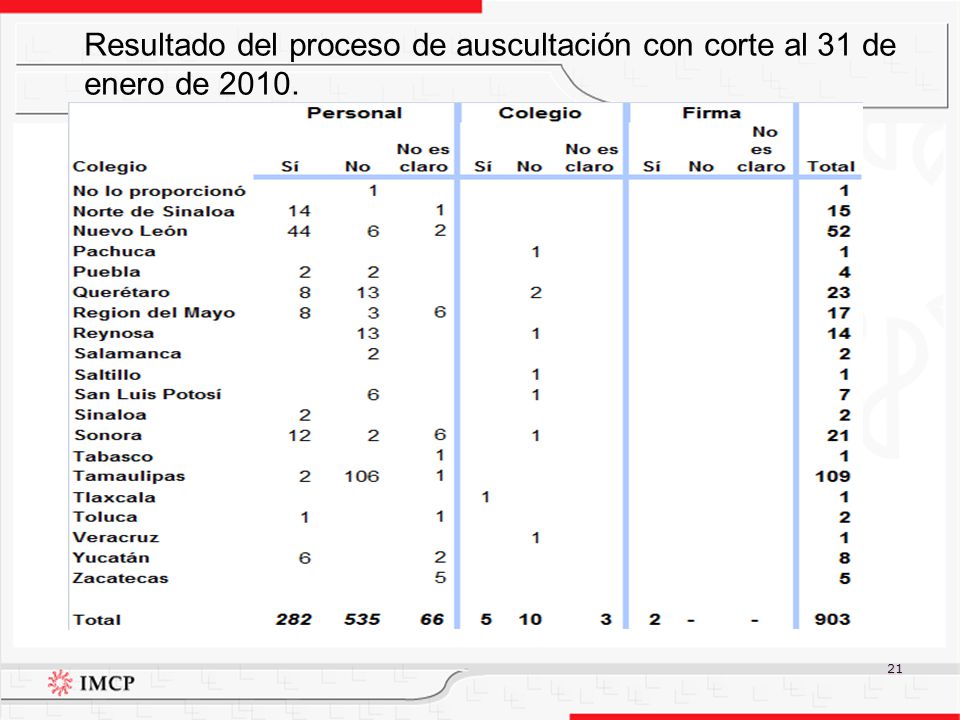
Task: Select Nuevo León Personal Sí value 44
Action: 299,231
